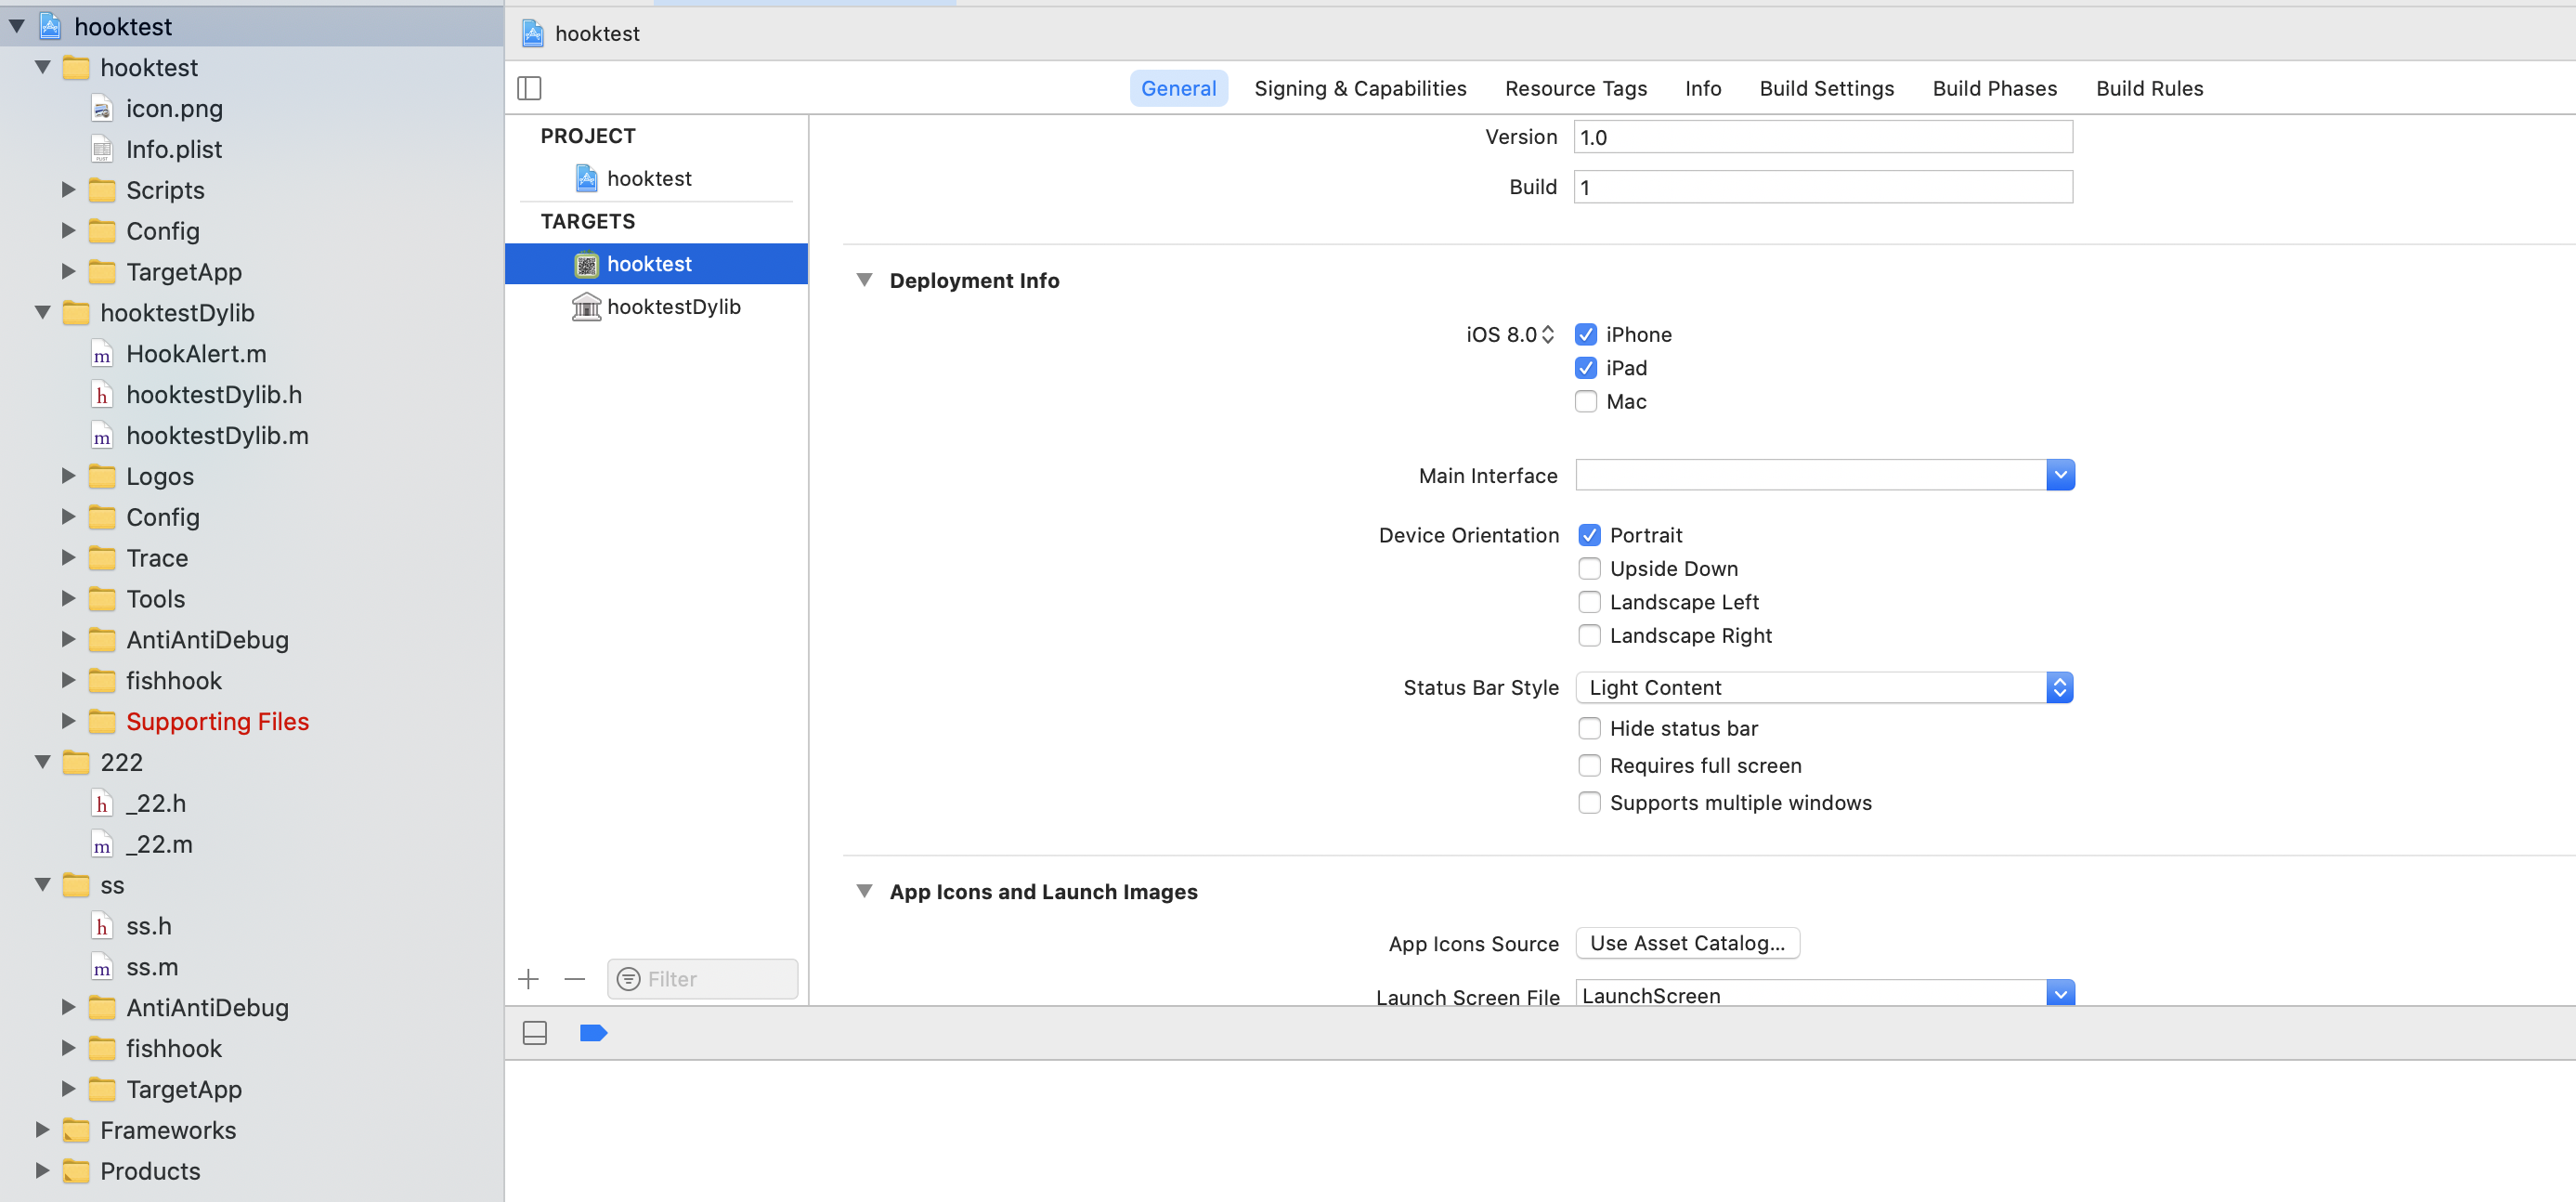Change the iOS 8.0 deployment target stepper

(x=1547, y=334)
